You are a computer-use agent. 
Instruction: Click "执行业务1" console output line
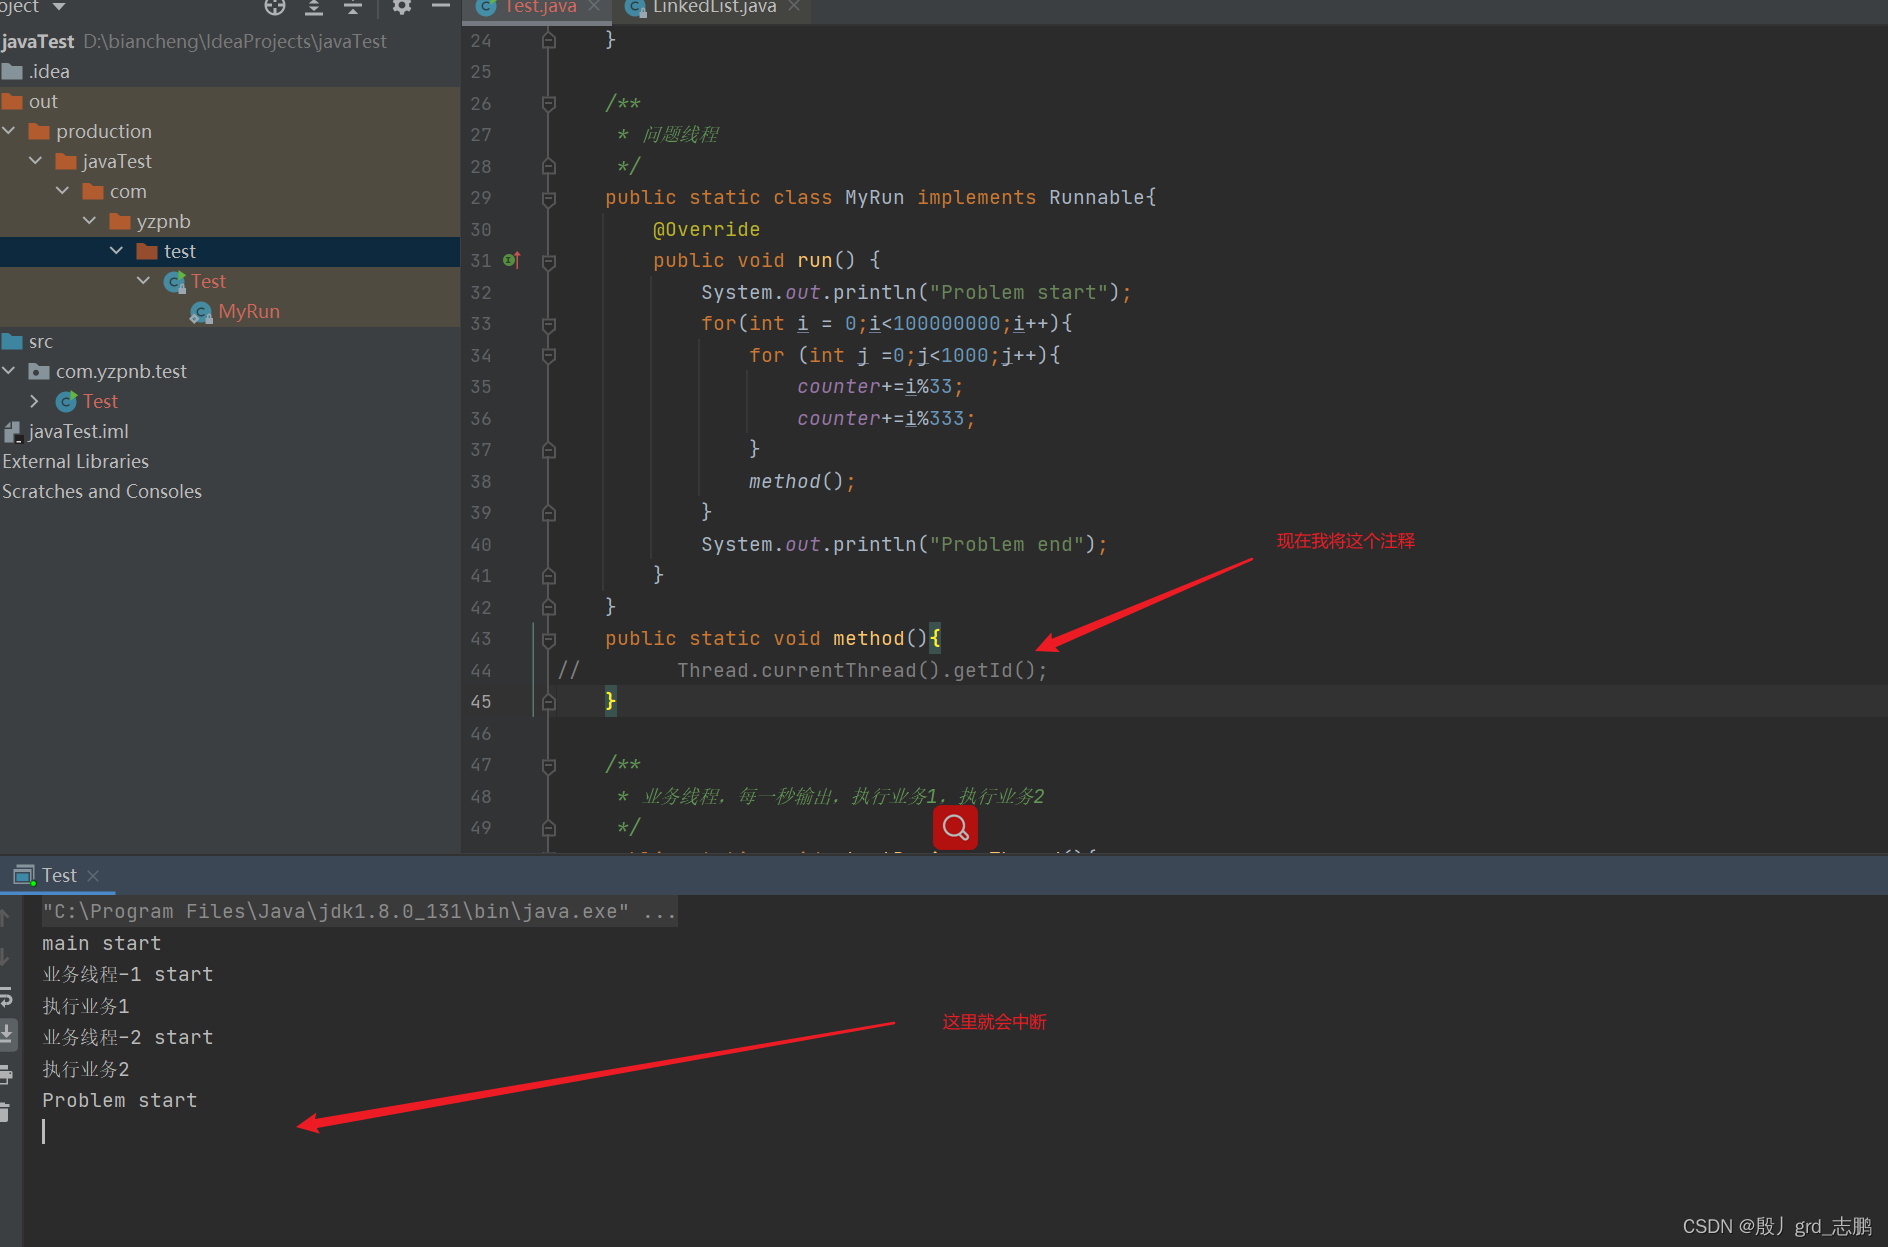[85, 1006]
